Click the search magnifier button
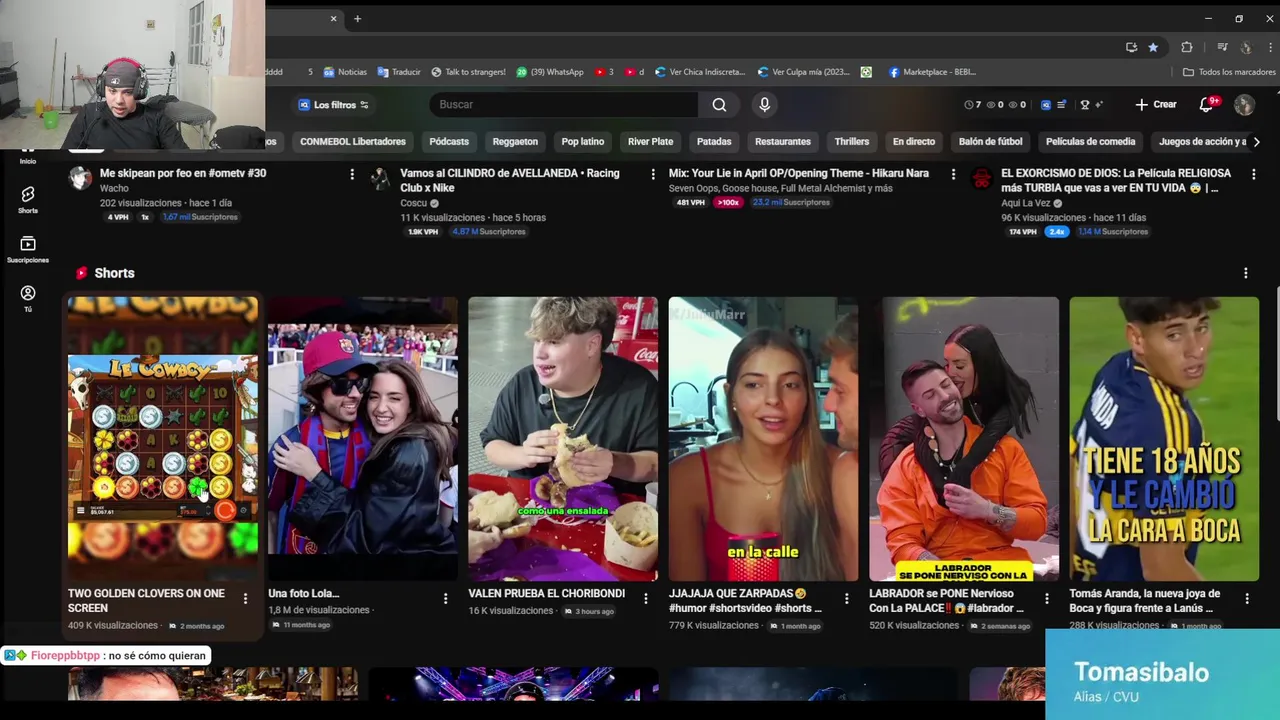 pos(719,104)
